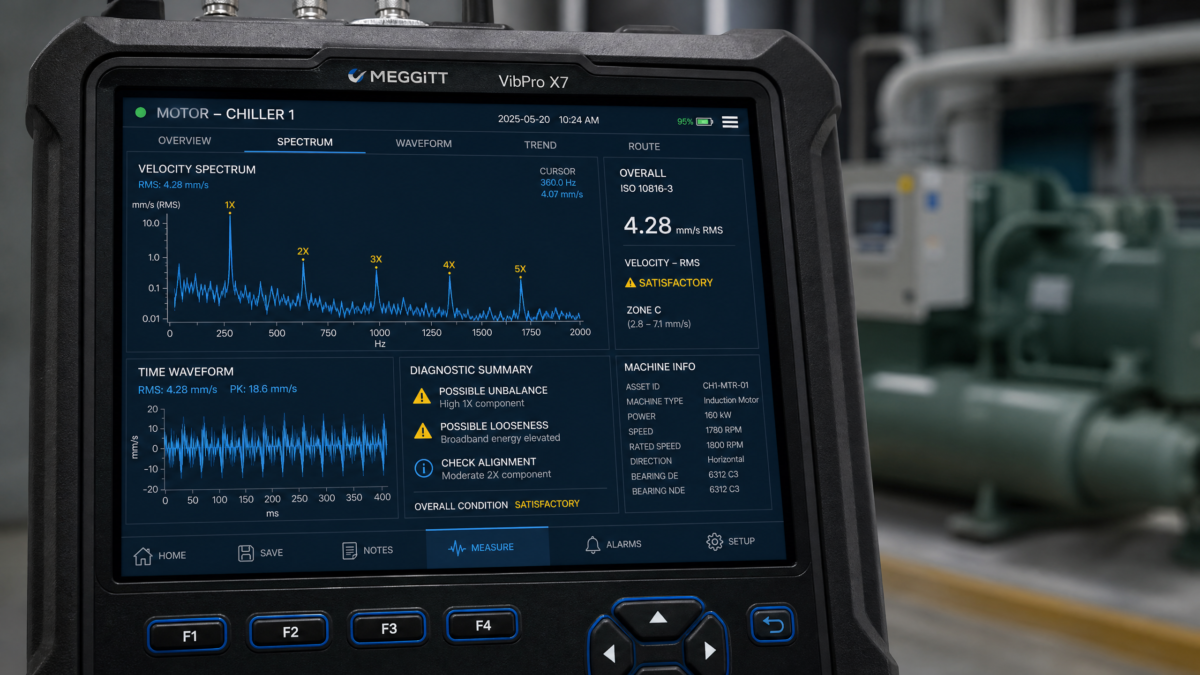Click the 1X peak marker in spectrum

click(x=230, y=205)
